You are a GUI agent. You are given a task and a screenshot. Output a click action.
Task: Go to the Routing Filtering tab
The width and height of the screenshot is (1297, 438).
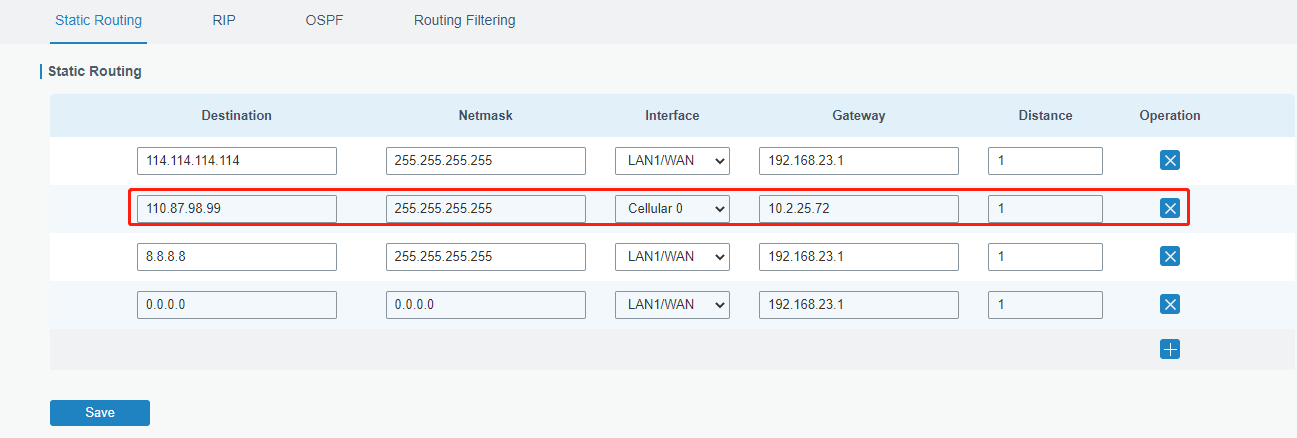point(464,20)
